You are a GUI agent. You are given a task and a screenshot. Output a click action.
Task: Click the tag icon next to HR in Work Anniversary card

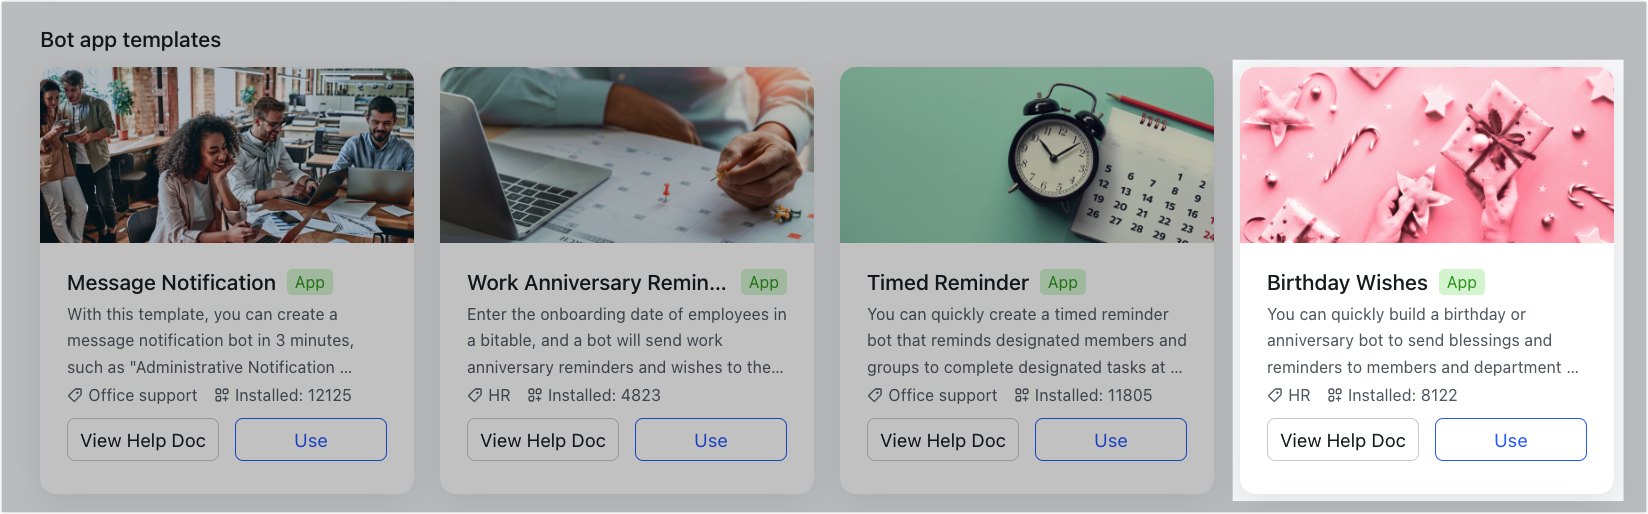click(x=475, y=395)
